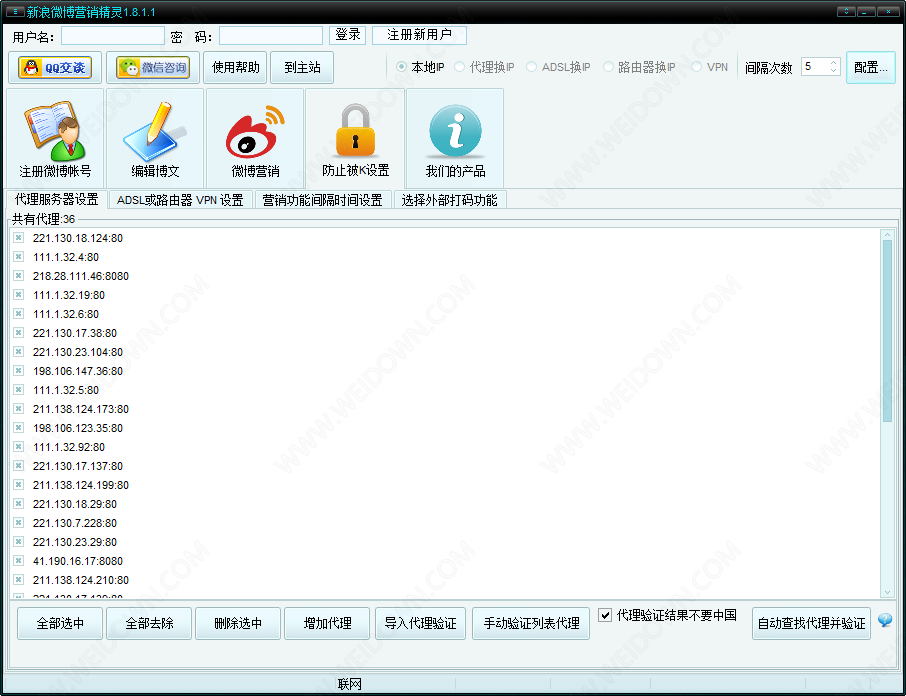Switch to 营销功能间隔时间设置 tab
Image resolution: width=906 pixels, height=696 pixels.
click(322, 200)
